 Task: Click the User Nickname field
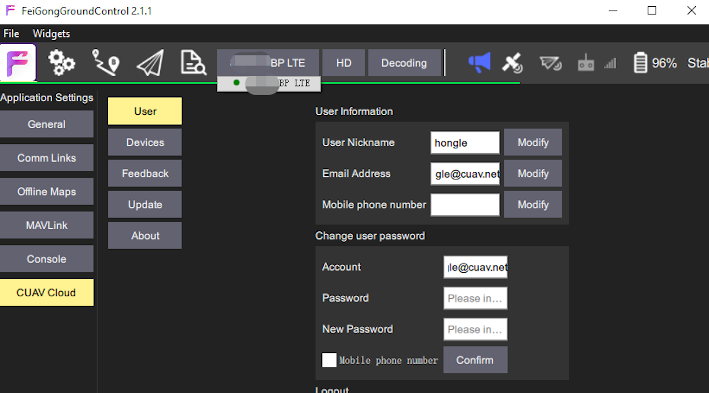tap(465, 142)
